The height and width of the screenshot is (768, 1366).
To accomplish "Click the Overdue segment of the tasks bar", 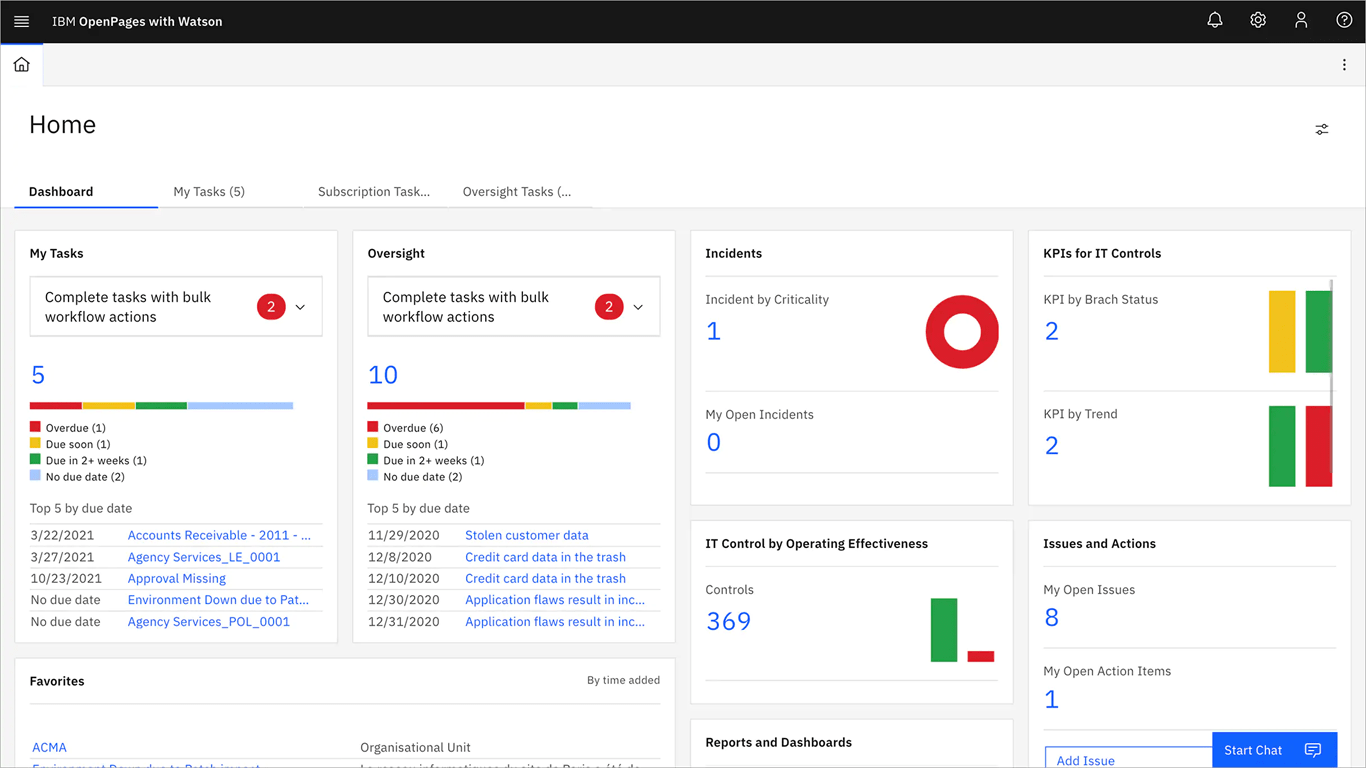I will (58, 405).
